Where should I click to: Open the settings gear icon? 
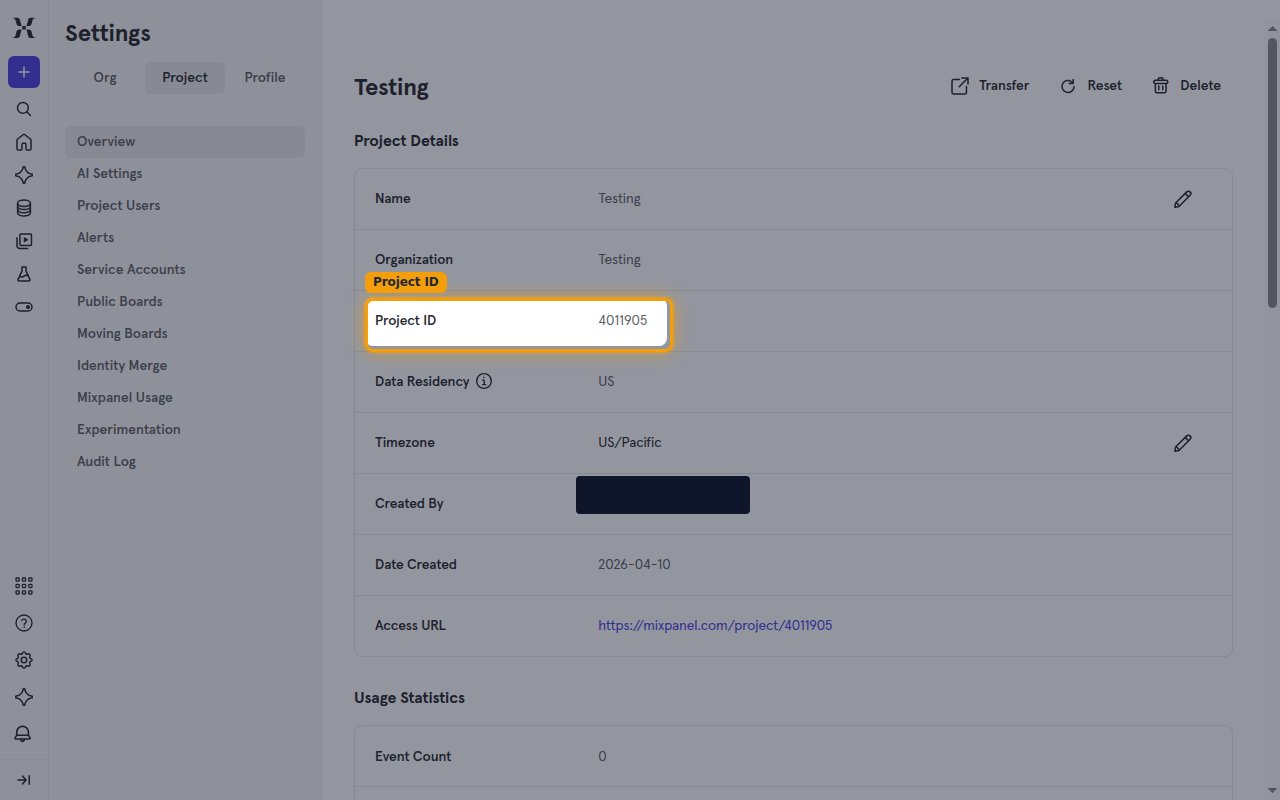point(24,660)
